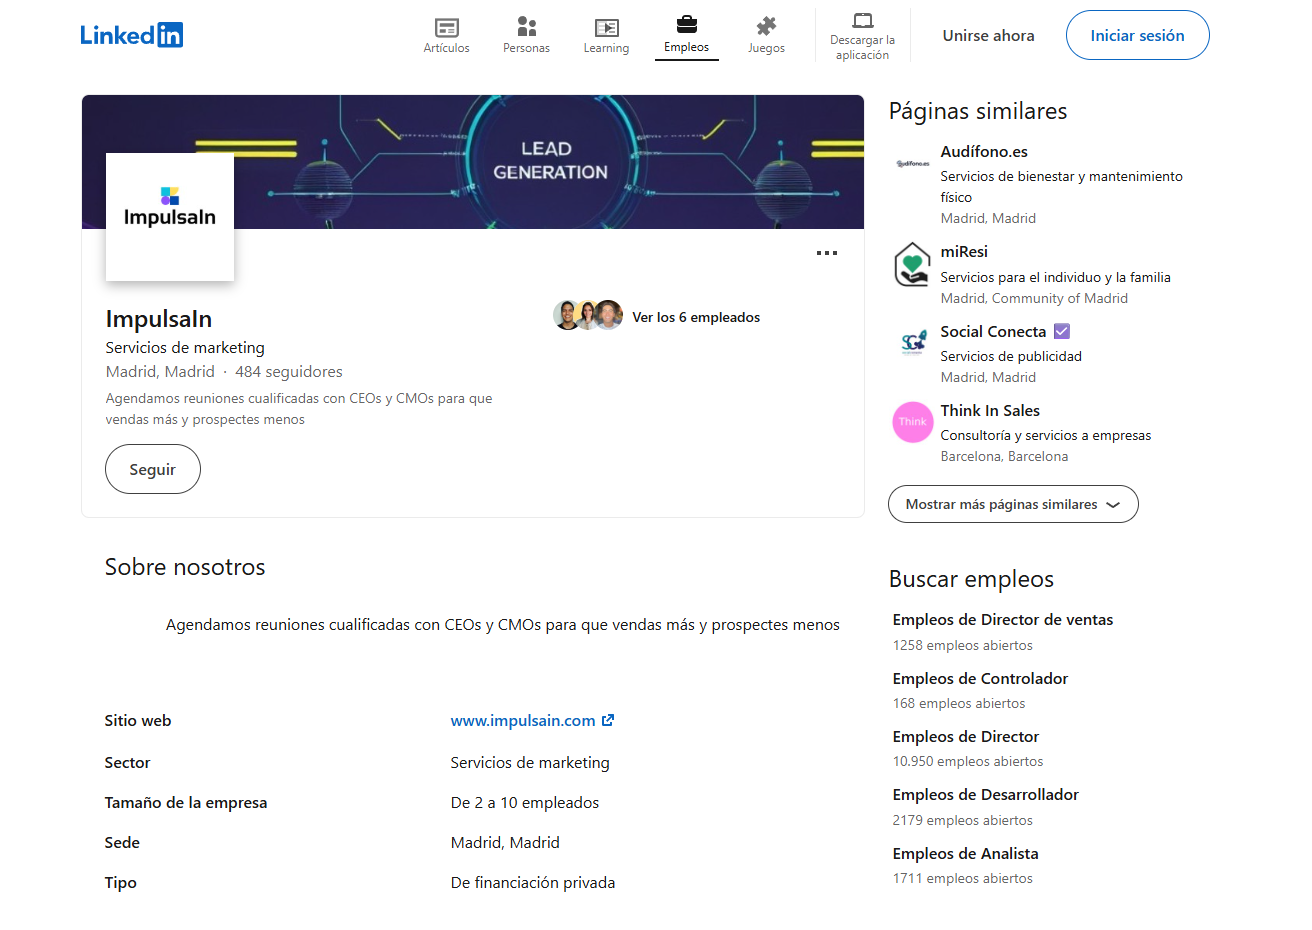Click the Juegos tab label
The width and height of the screenshot is (1312, 930).
(767, 48)
